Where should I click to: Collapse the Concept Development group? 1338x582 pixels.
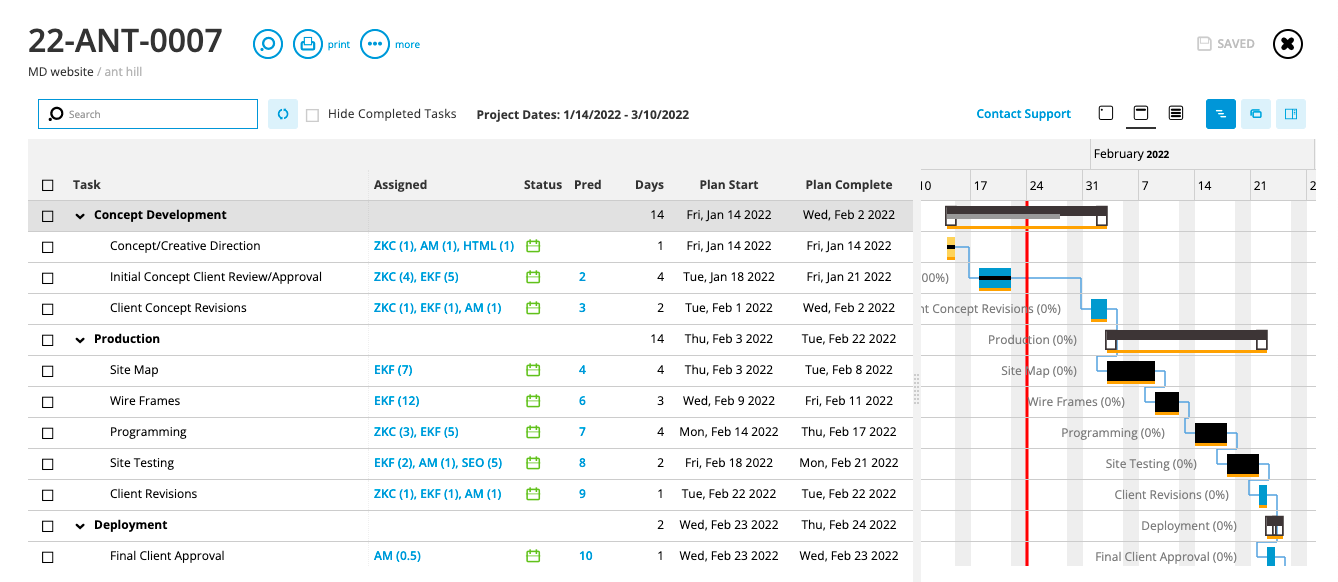tap(80, 216)
